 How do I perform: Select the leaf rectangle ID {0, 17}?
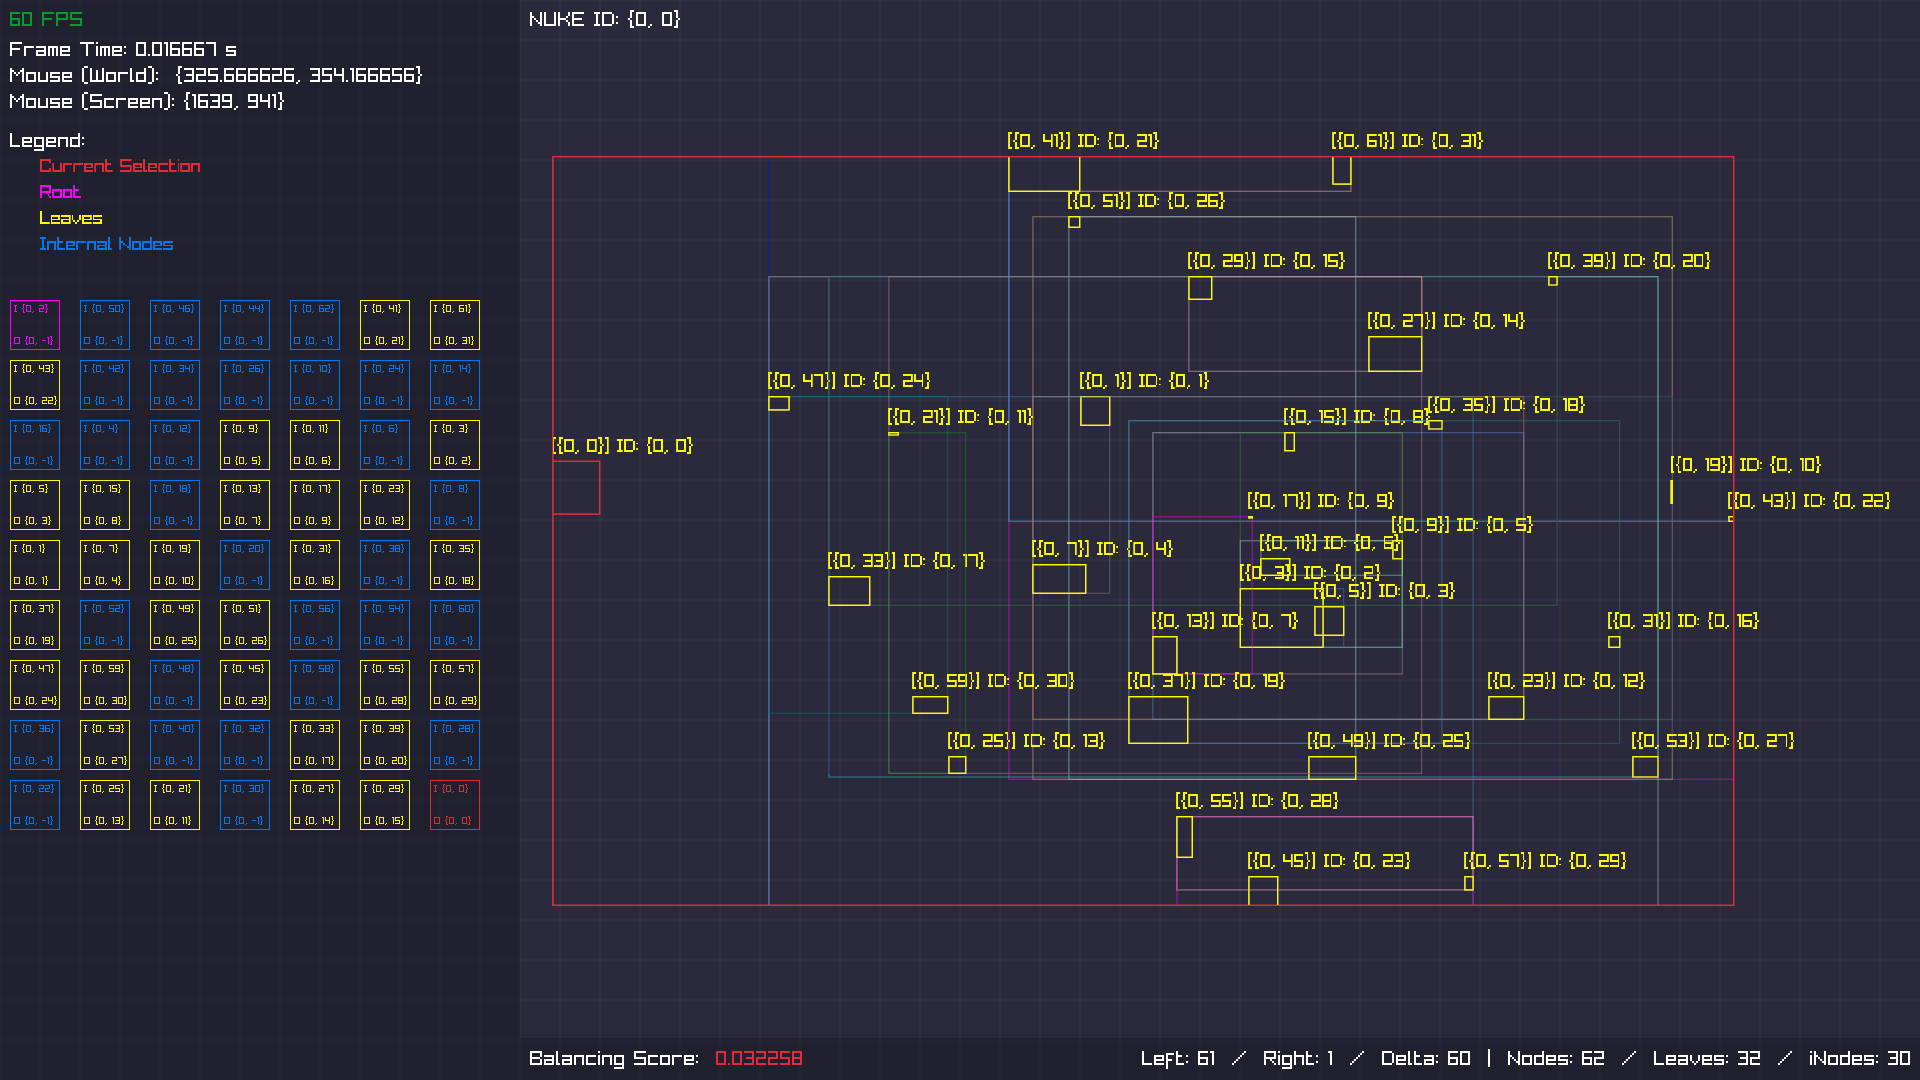point(849,591)
